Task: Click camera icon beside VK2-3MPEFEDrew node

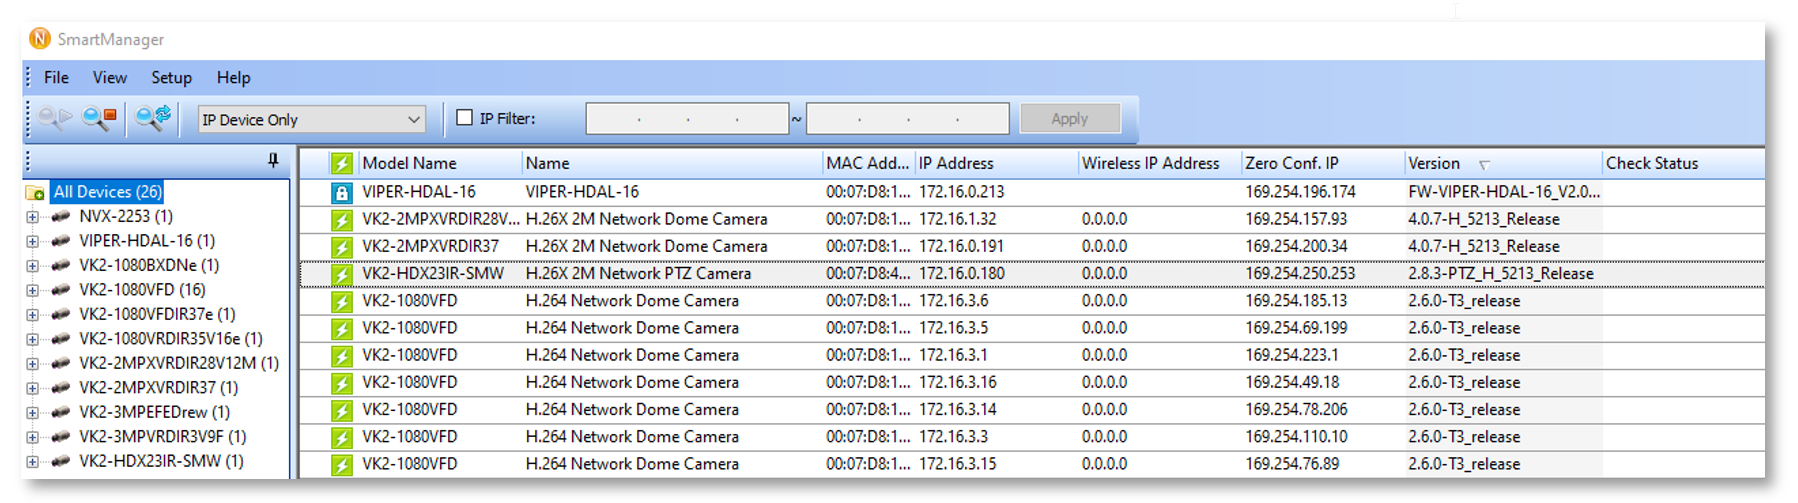Action: coord(61,412)
